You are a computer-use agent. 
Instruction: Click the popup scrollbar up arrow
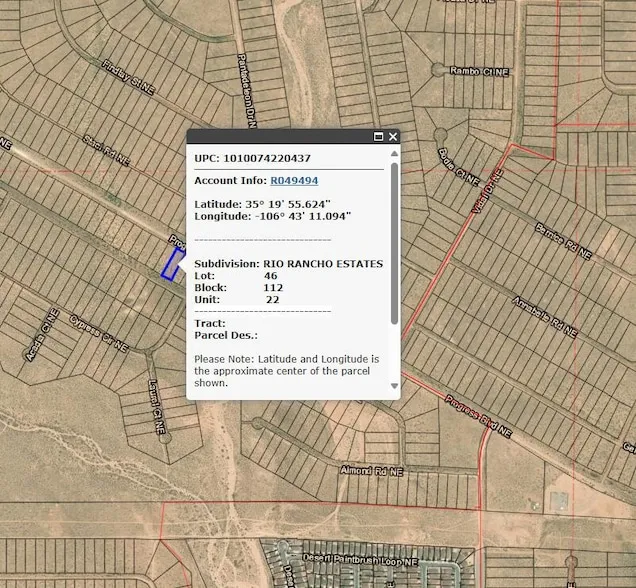click(x=394, y=155)
